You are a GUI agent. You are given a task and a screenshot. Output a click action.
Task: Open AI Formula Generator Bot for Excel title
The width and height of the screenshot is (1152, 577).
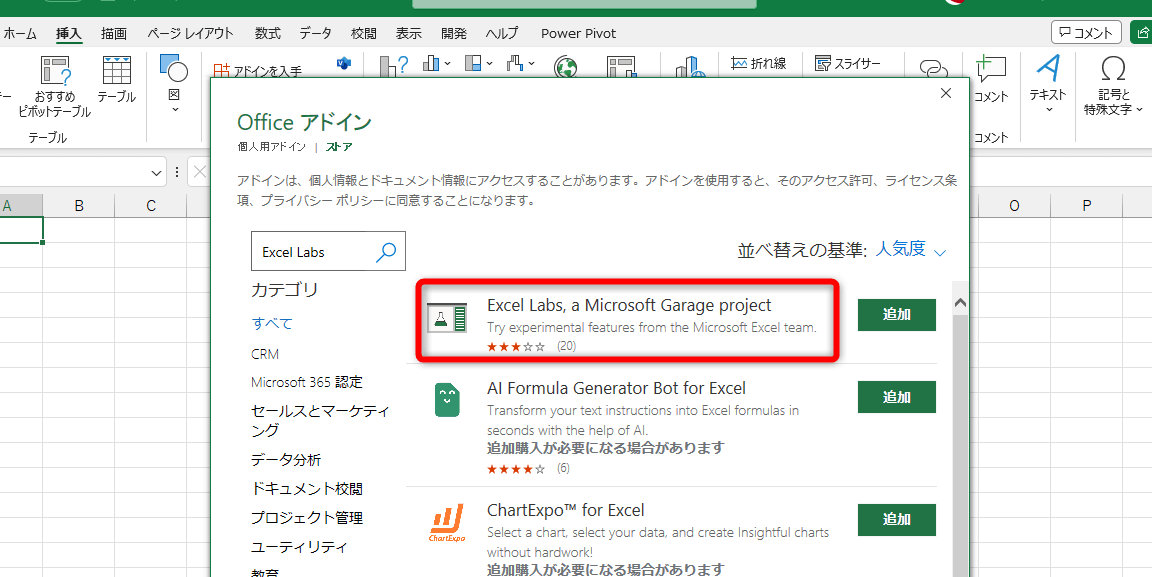[x=616, y=388]
